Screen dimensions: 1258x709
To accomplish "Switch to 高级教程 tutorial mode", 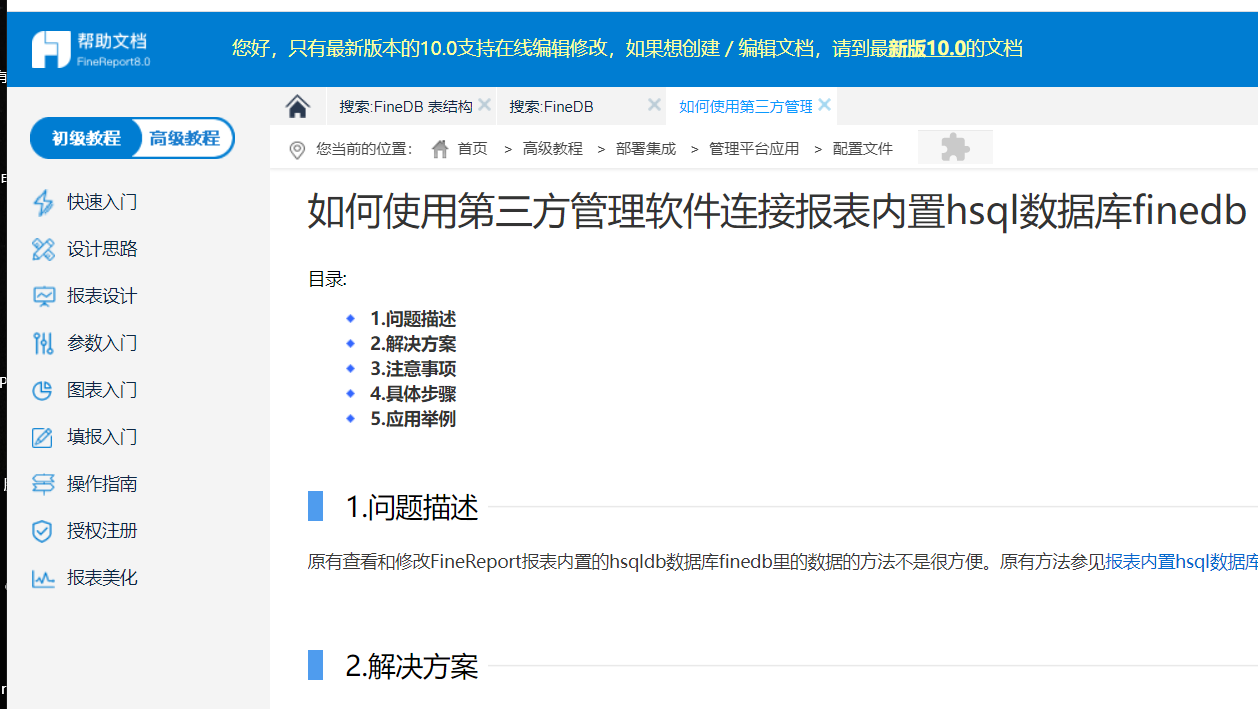I will tap(185, 138).
